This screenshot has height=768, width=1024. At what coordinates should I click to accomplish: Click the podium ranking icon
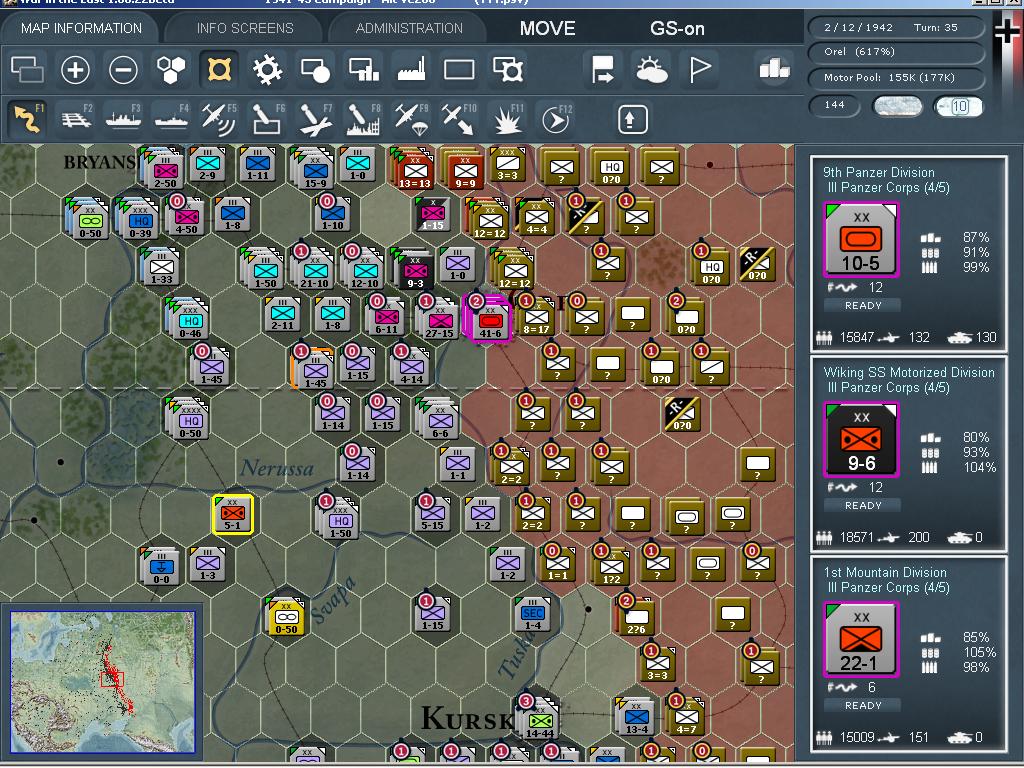tap(774, 69)
